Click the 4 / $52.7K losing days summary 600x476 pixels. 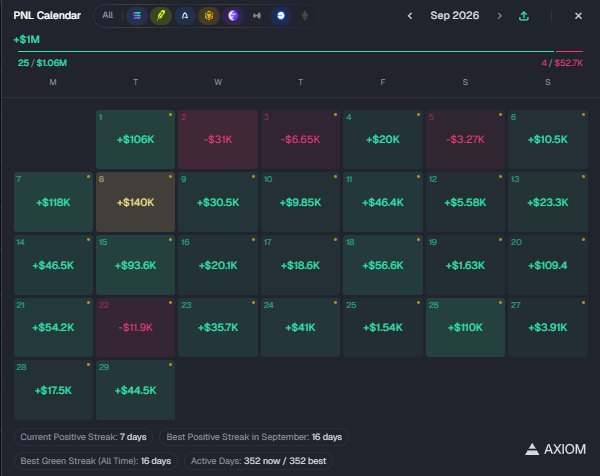point(562,63)
